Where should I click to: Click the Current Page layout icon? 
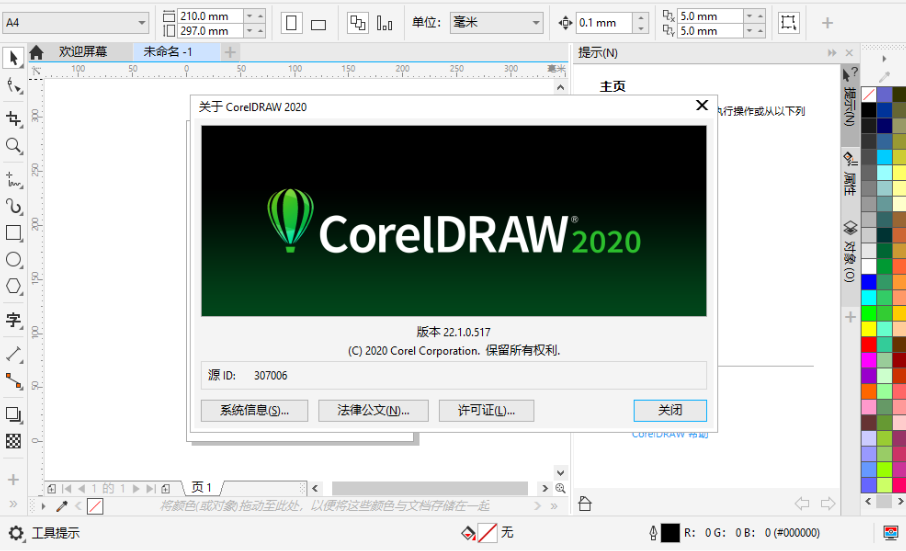pyautogui.click(x=384, y=23)
